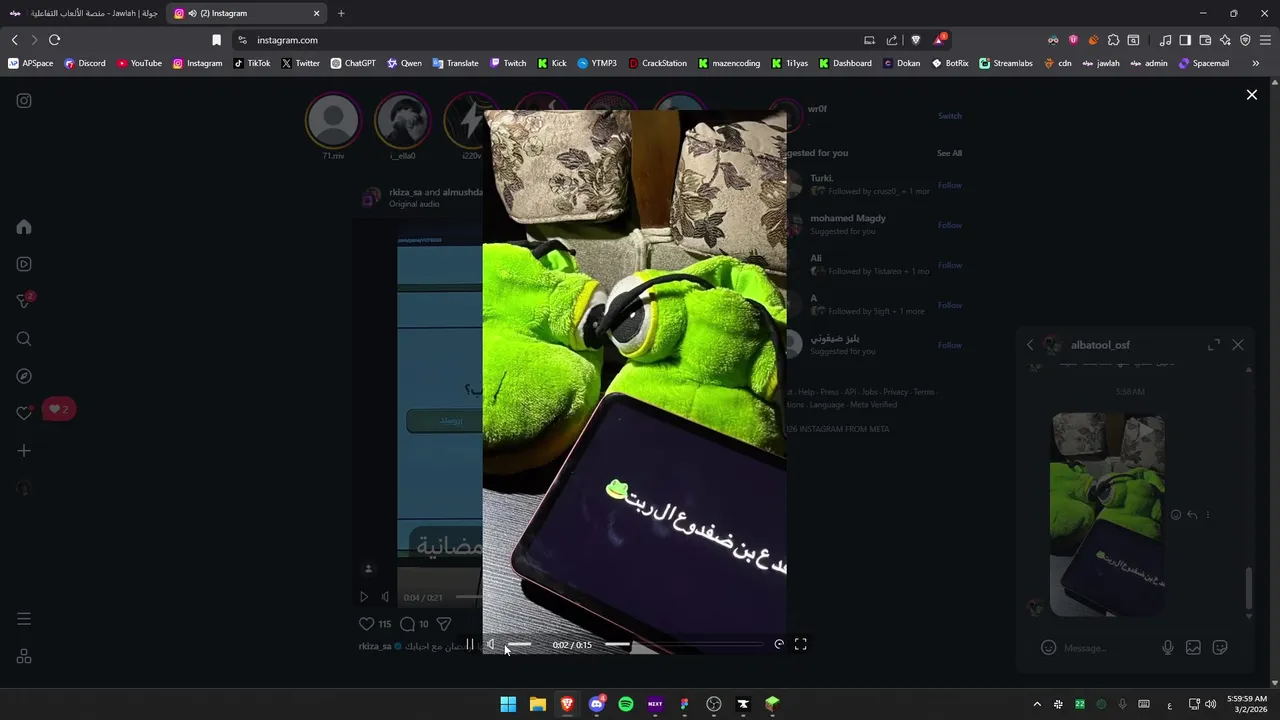
Task: Go to Instagram Home in sidebar
Action: (24, 227)
